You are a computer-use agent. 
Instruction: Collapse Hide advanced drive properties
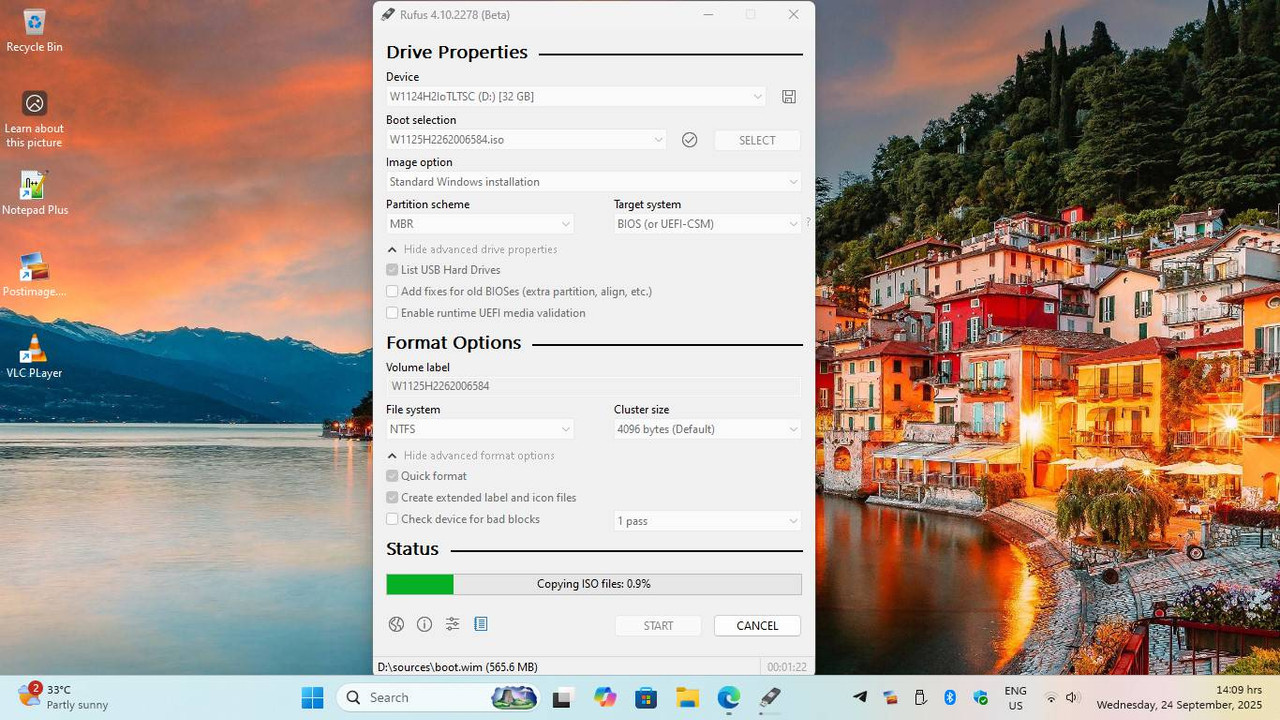tap(472, 250)
